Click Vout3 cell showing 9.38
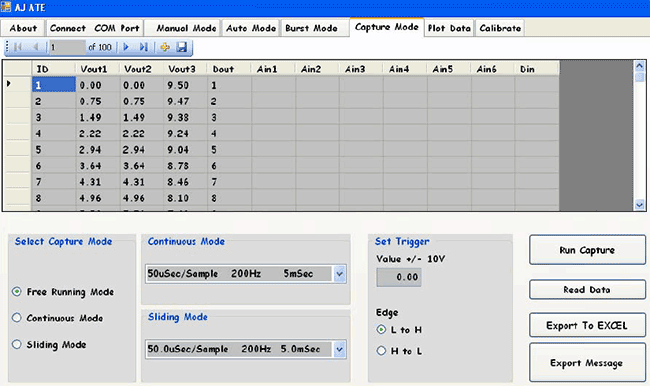Viewport: 650px width, 386px height. point(185,117)
